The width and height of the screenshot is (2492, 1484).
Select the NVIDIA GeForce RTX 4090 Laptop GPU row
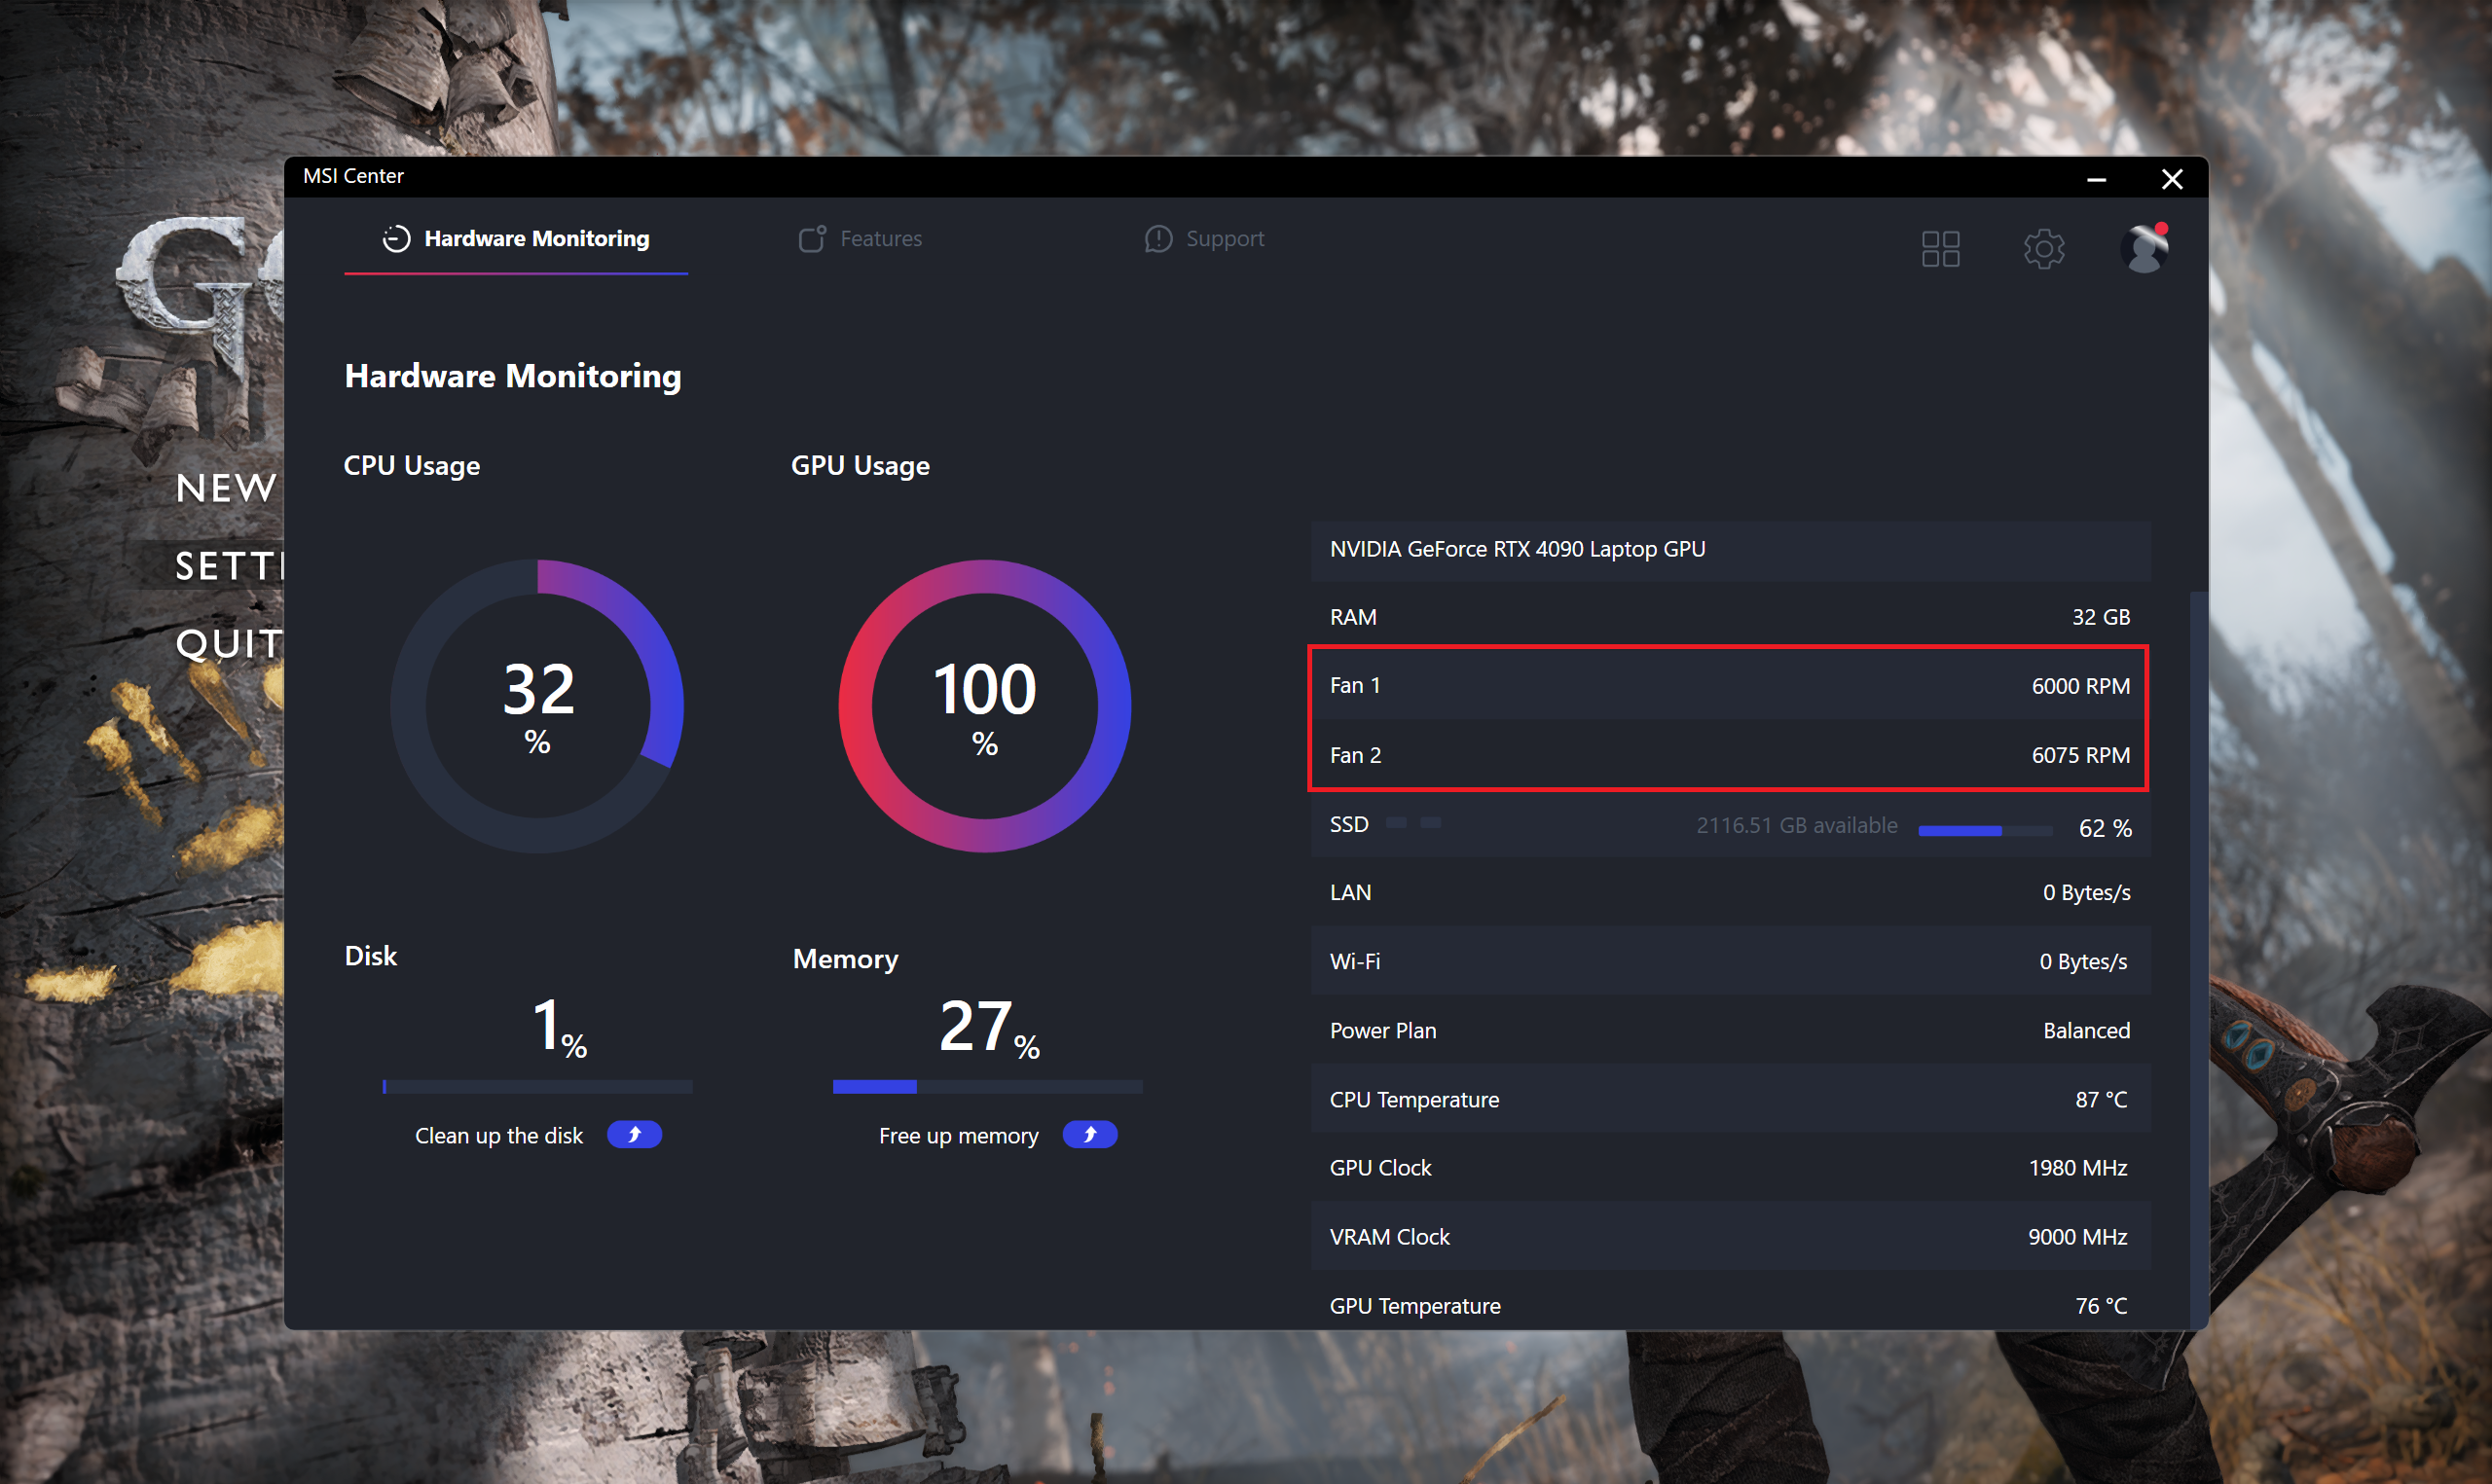click(x=1731, y=549)
